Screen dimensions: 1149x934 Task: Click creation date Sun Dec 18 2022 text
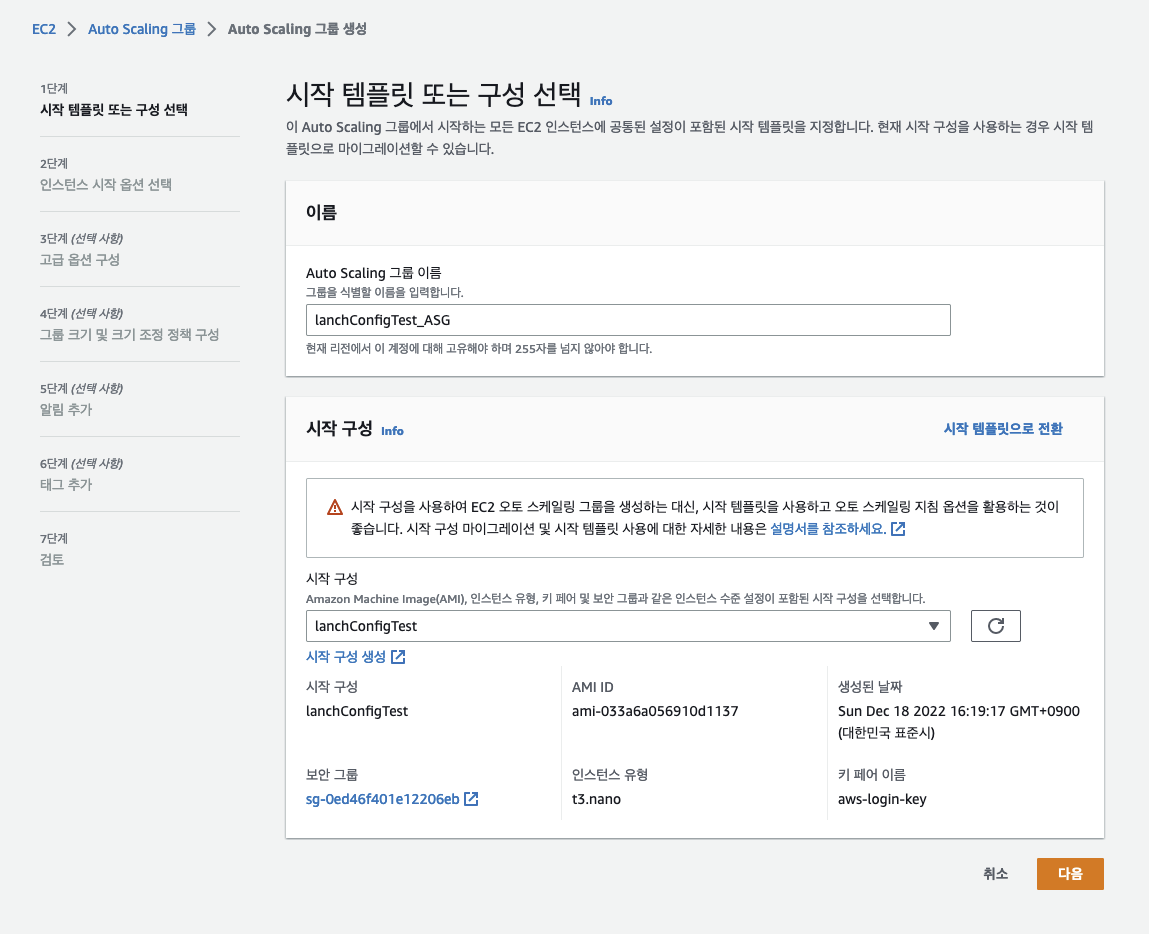click(958, 722)
